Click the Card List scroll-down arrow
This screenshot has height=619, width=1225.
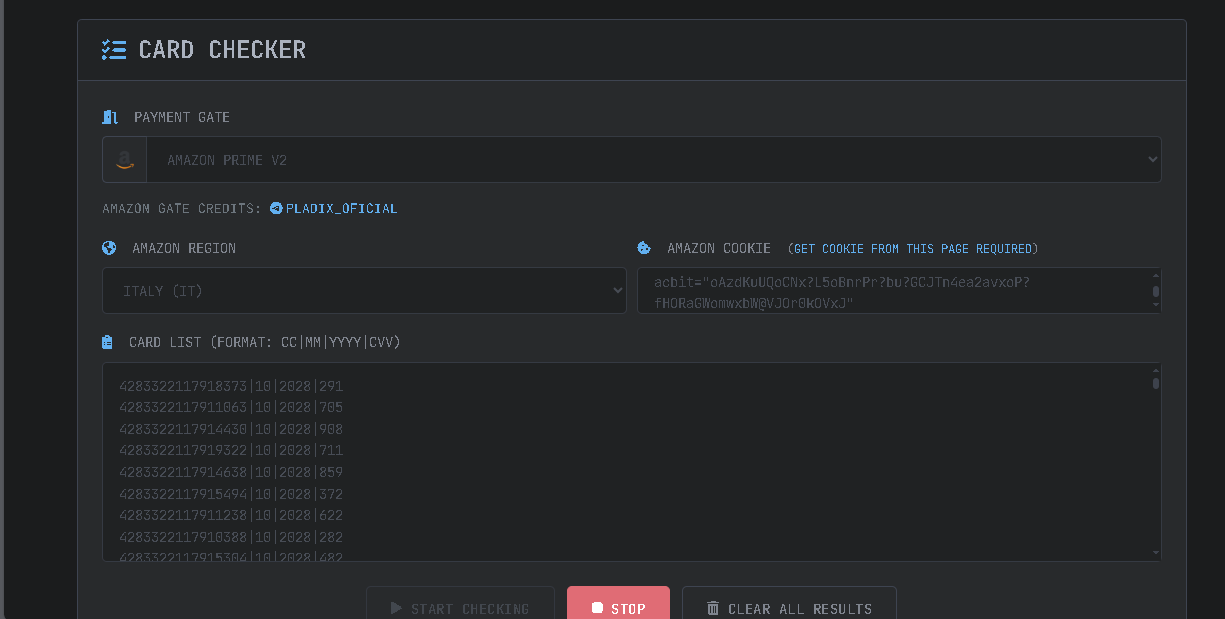[1156, 552]
